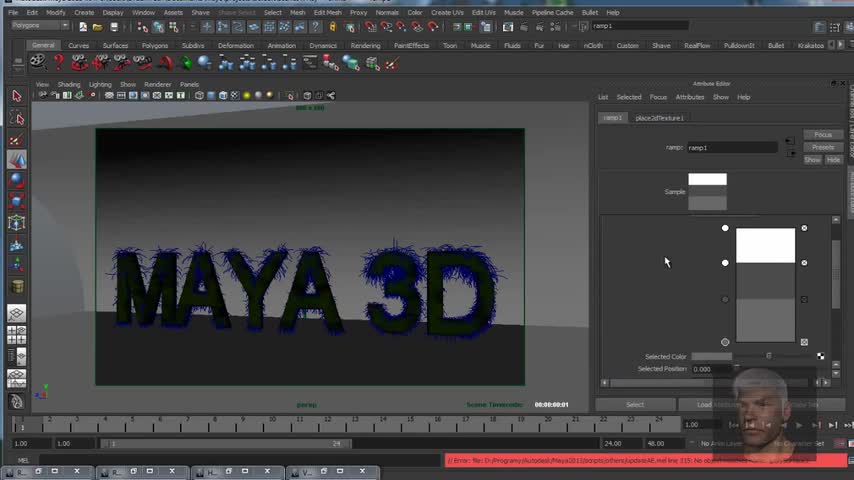The width and height of the screenshot is (854, 480).
Task: Choose the four-view layout icon
Action: tap(16, 336)
